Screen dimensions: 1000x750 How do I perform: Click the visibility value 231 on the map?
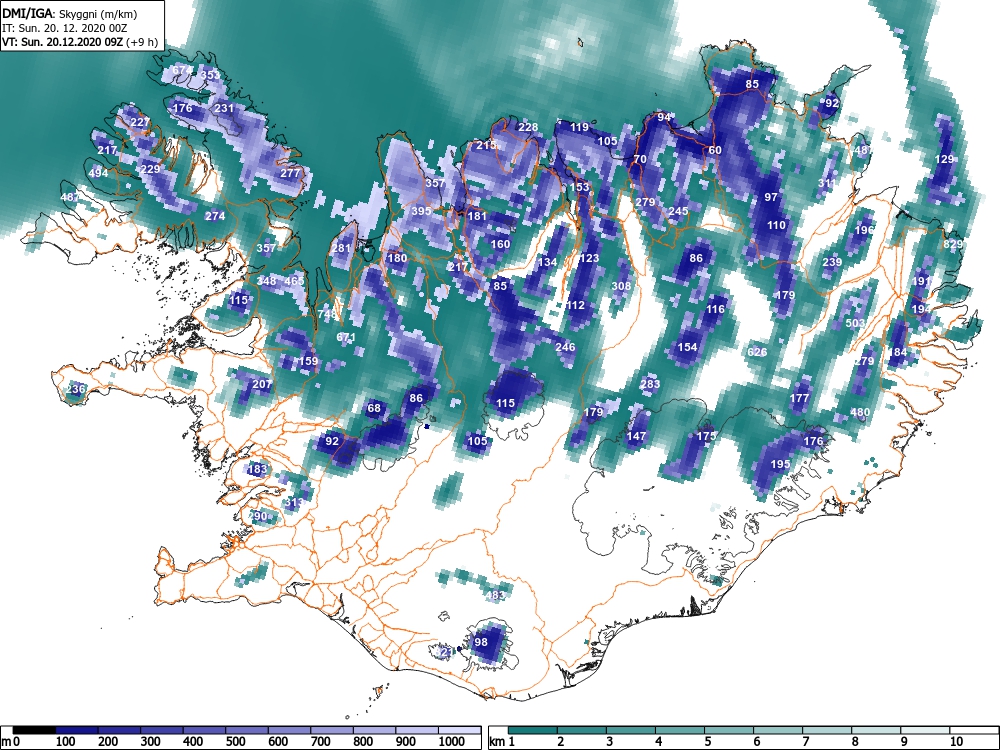point(224,108)
